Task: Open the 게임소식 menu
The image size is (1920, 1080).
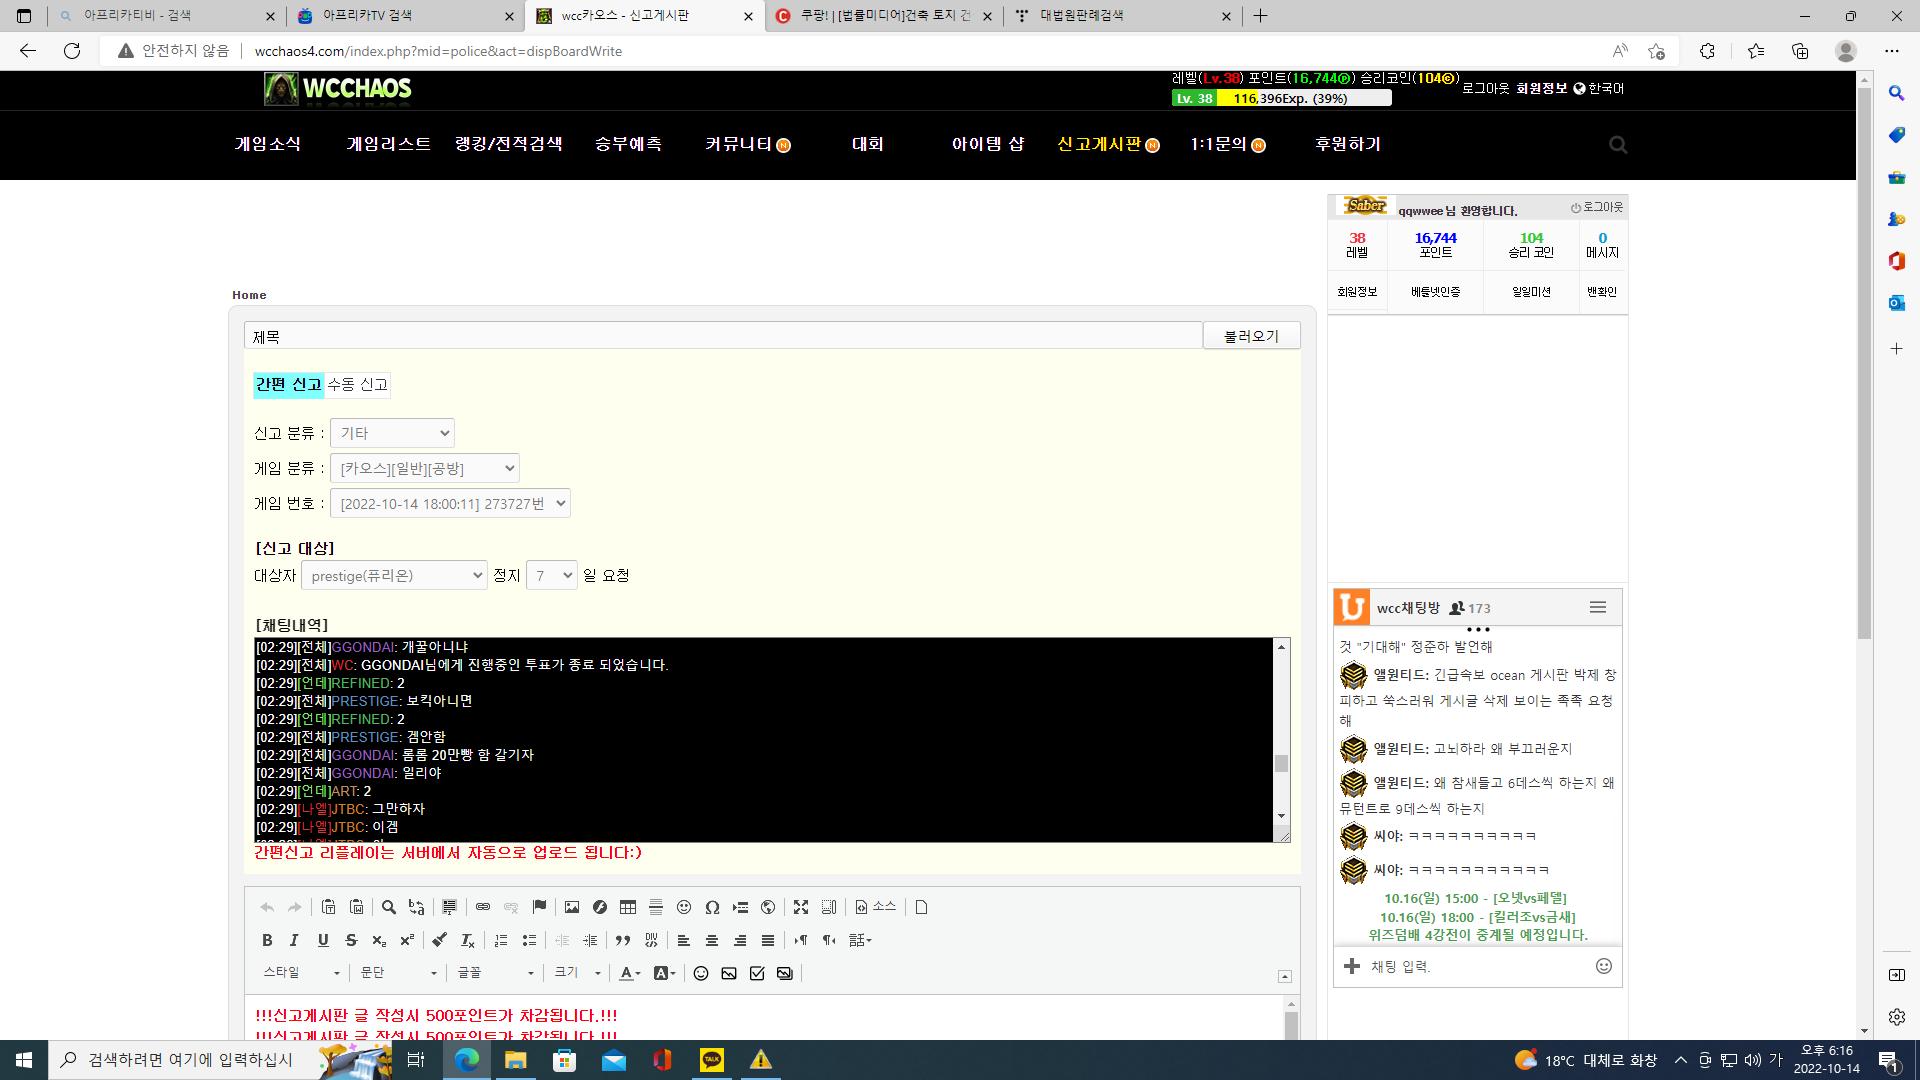Action: (x=268, y=144)
